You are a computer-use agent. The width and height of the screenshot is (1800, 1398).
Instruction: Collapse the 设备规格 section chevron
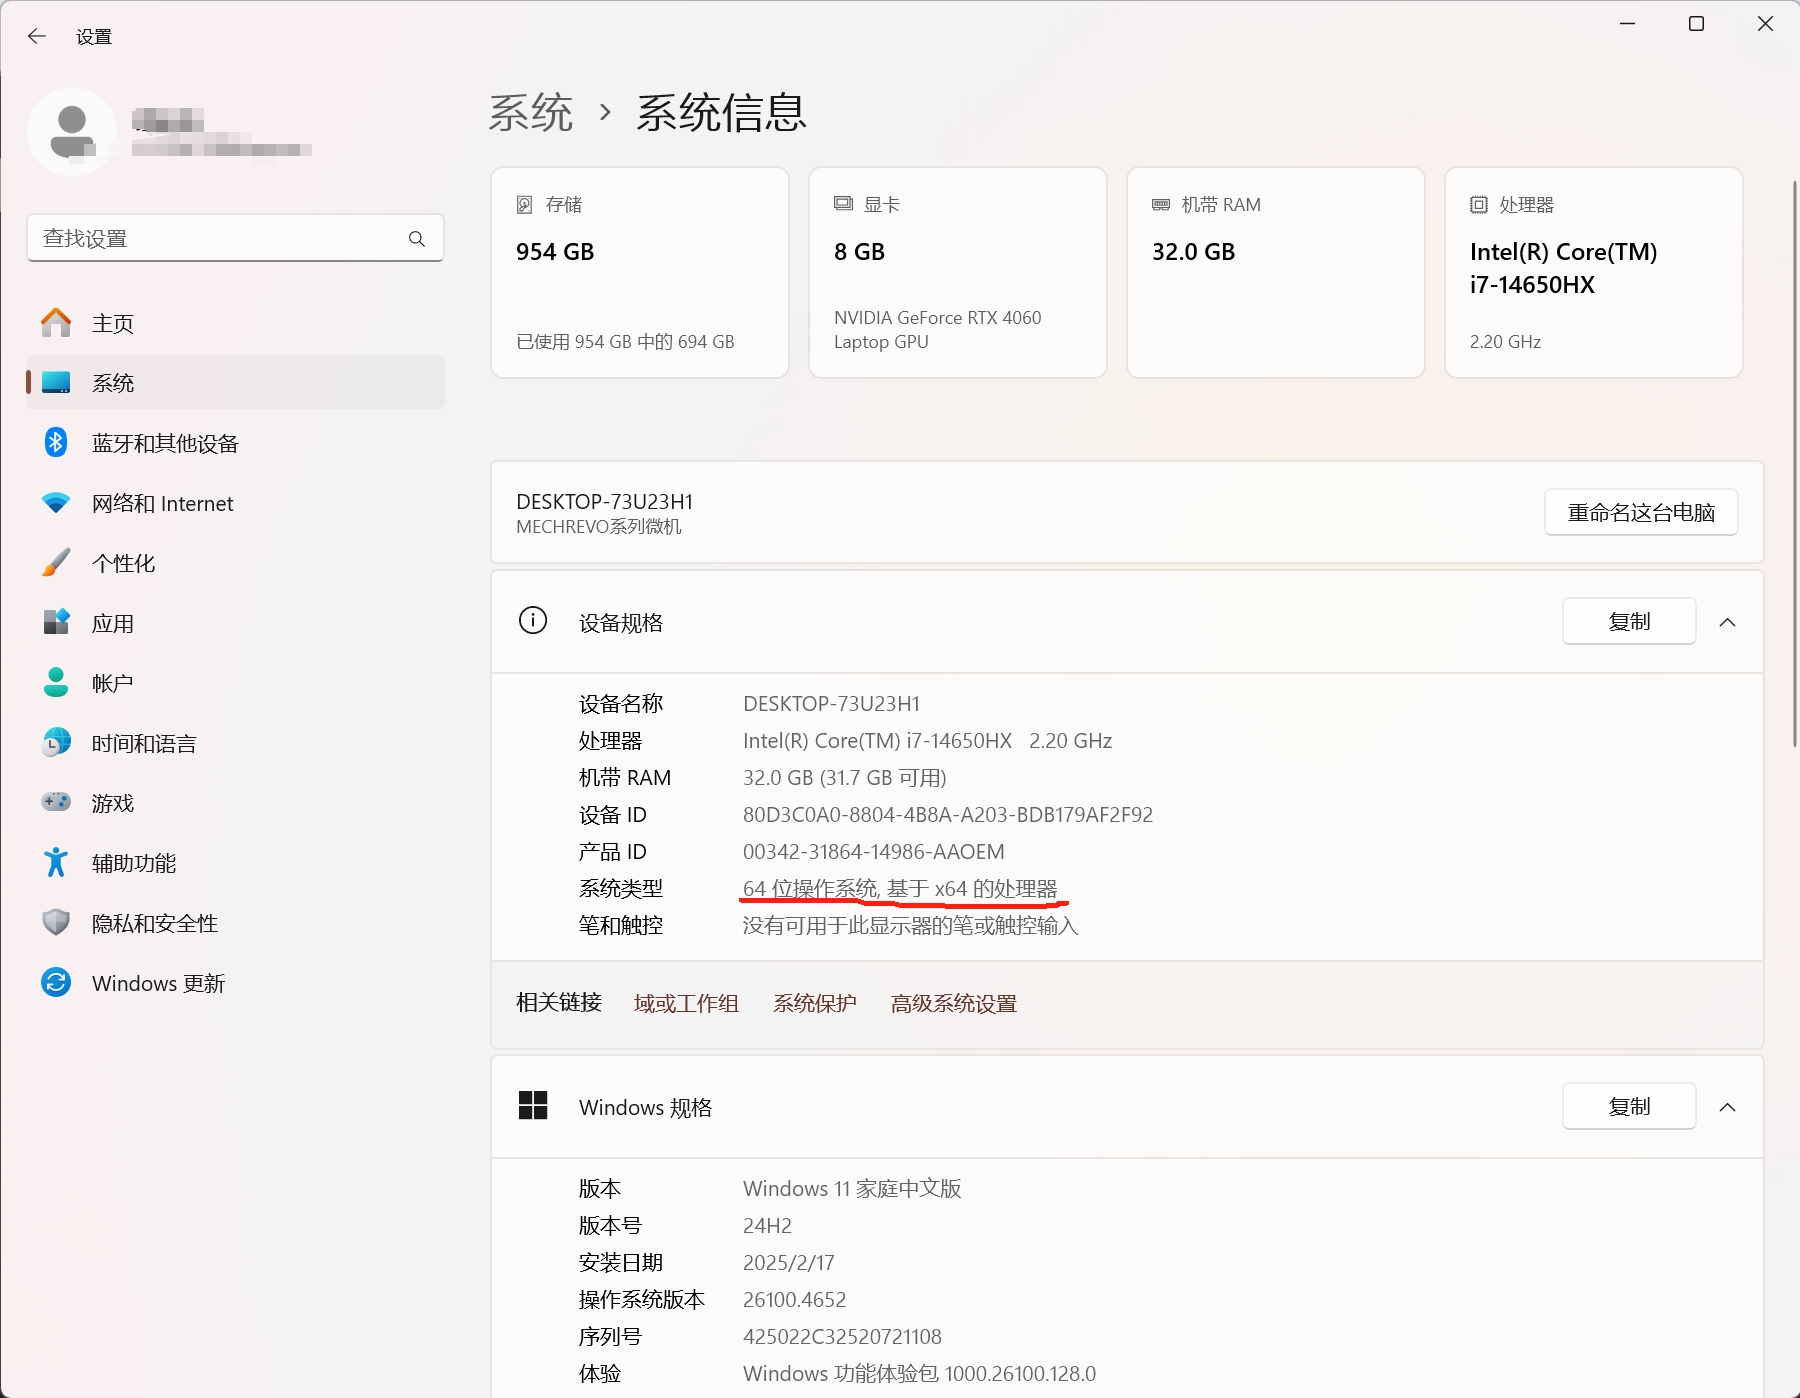(1727, 622)
